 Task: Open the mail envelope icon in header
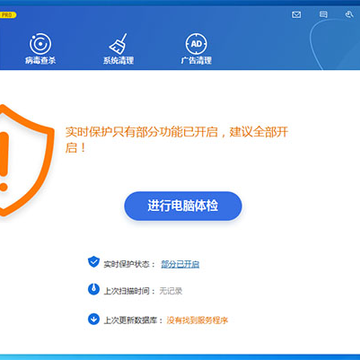[296, 15]
